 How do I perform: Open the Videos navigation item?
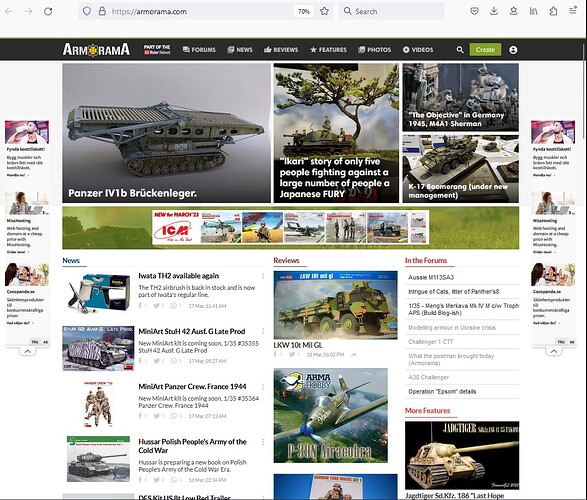418,50
